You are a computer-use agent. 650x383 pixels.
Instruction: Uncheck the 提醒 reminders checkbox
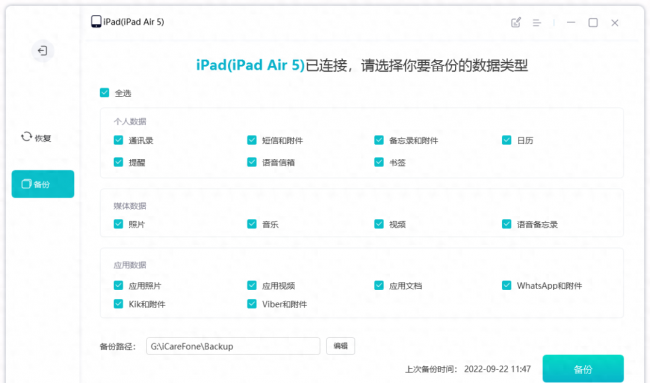[x=119, y=162]
